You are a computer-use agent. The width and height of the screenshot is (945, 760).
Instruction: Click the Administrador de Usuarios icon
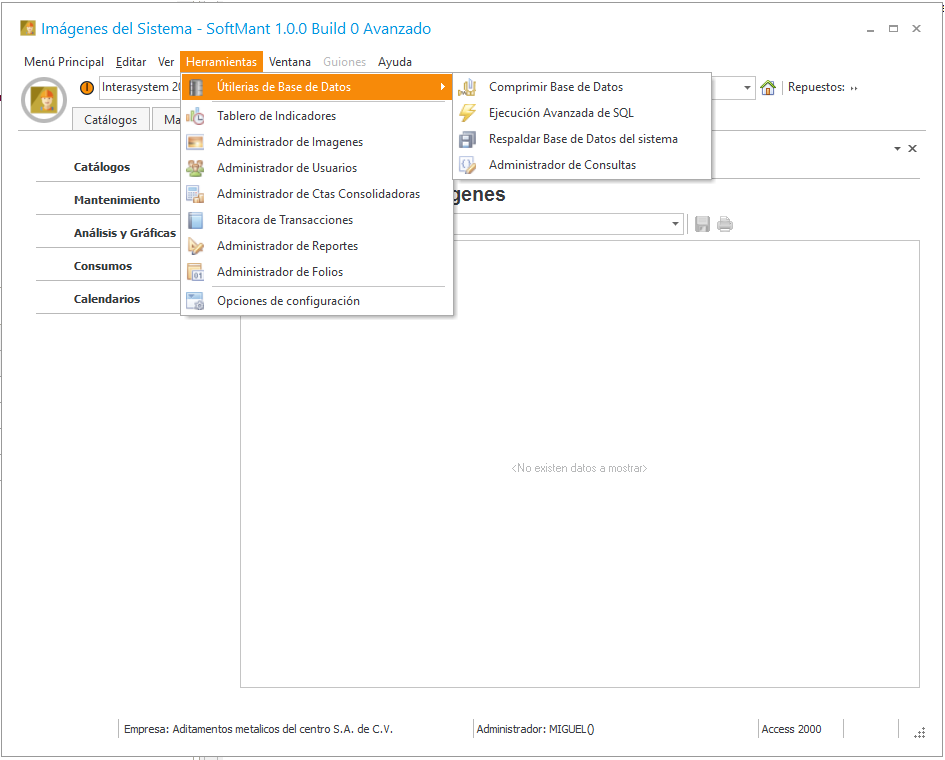(195, 169)
